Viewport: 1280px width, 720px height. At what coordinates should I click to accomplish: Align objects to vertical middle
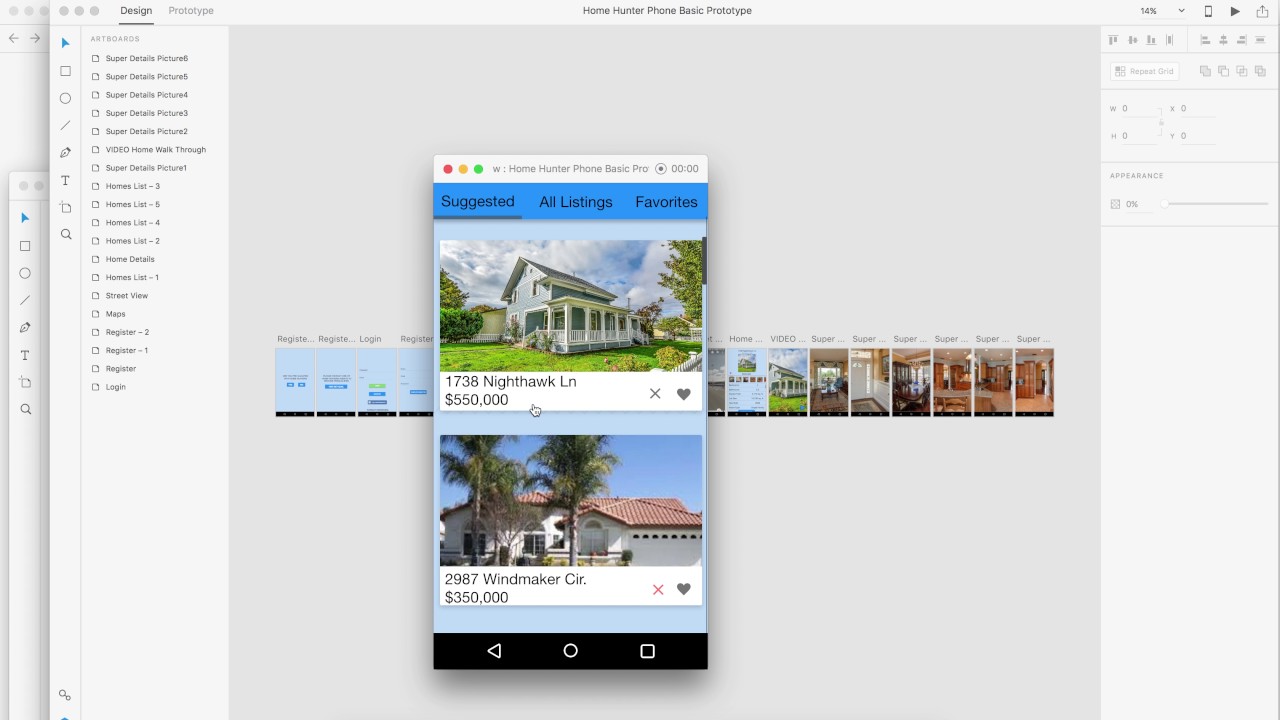1133,40
